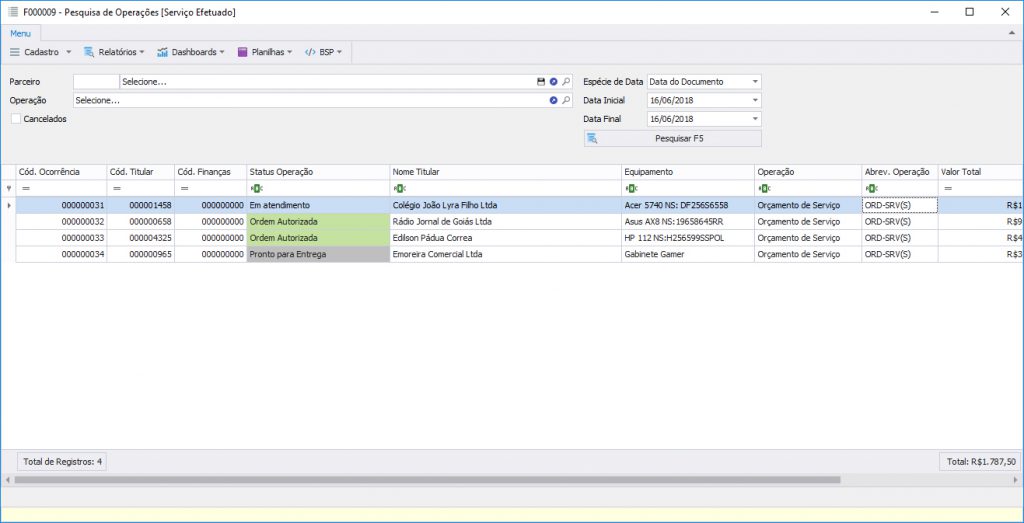Click the blue arrow icon in Operação field

pos(553,101)
